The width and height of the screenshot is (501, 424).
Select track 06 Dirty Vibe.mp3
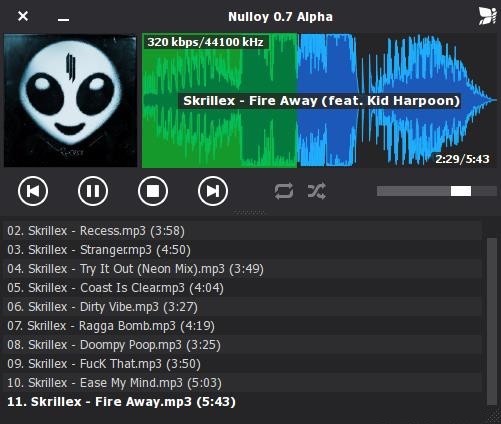[x=242, y=307]
